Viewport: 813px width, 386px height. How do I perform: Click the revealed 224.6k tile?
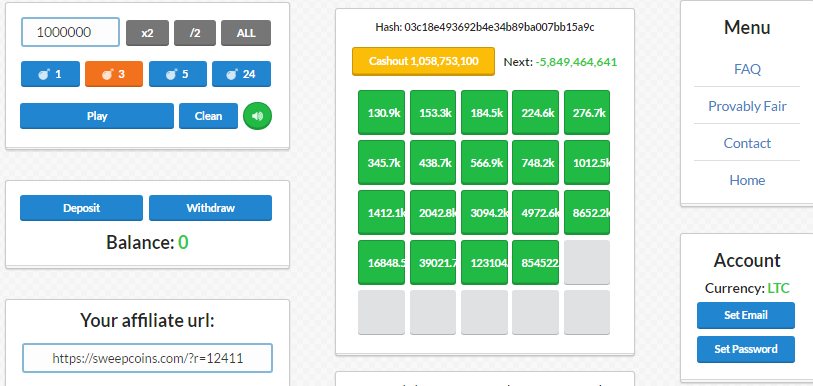click(x=536, y=113)
